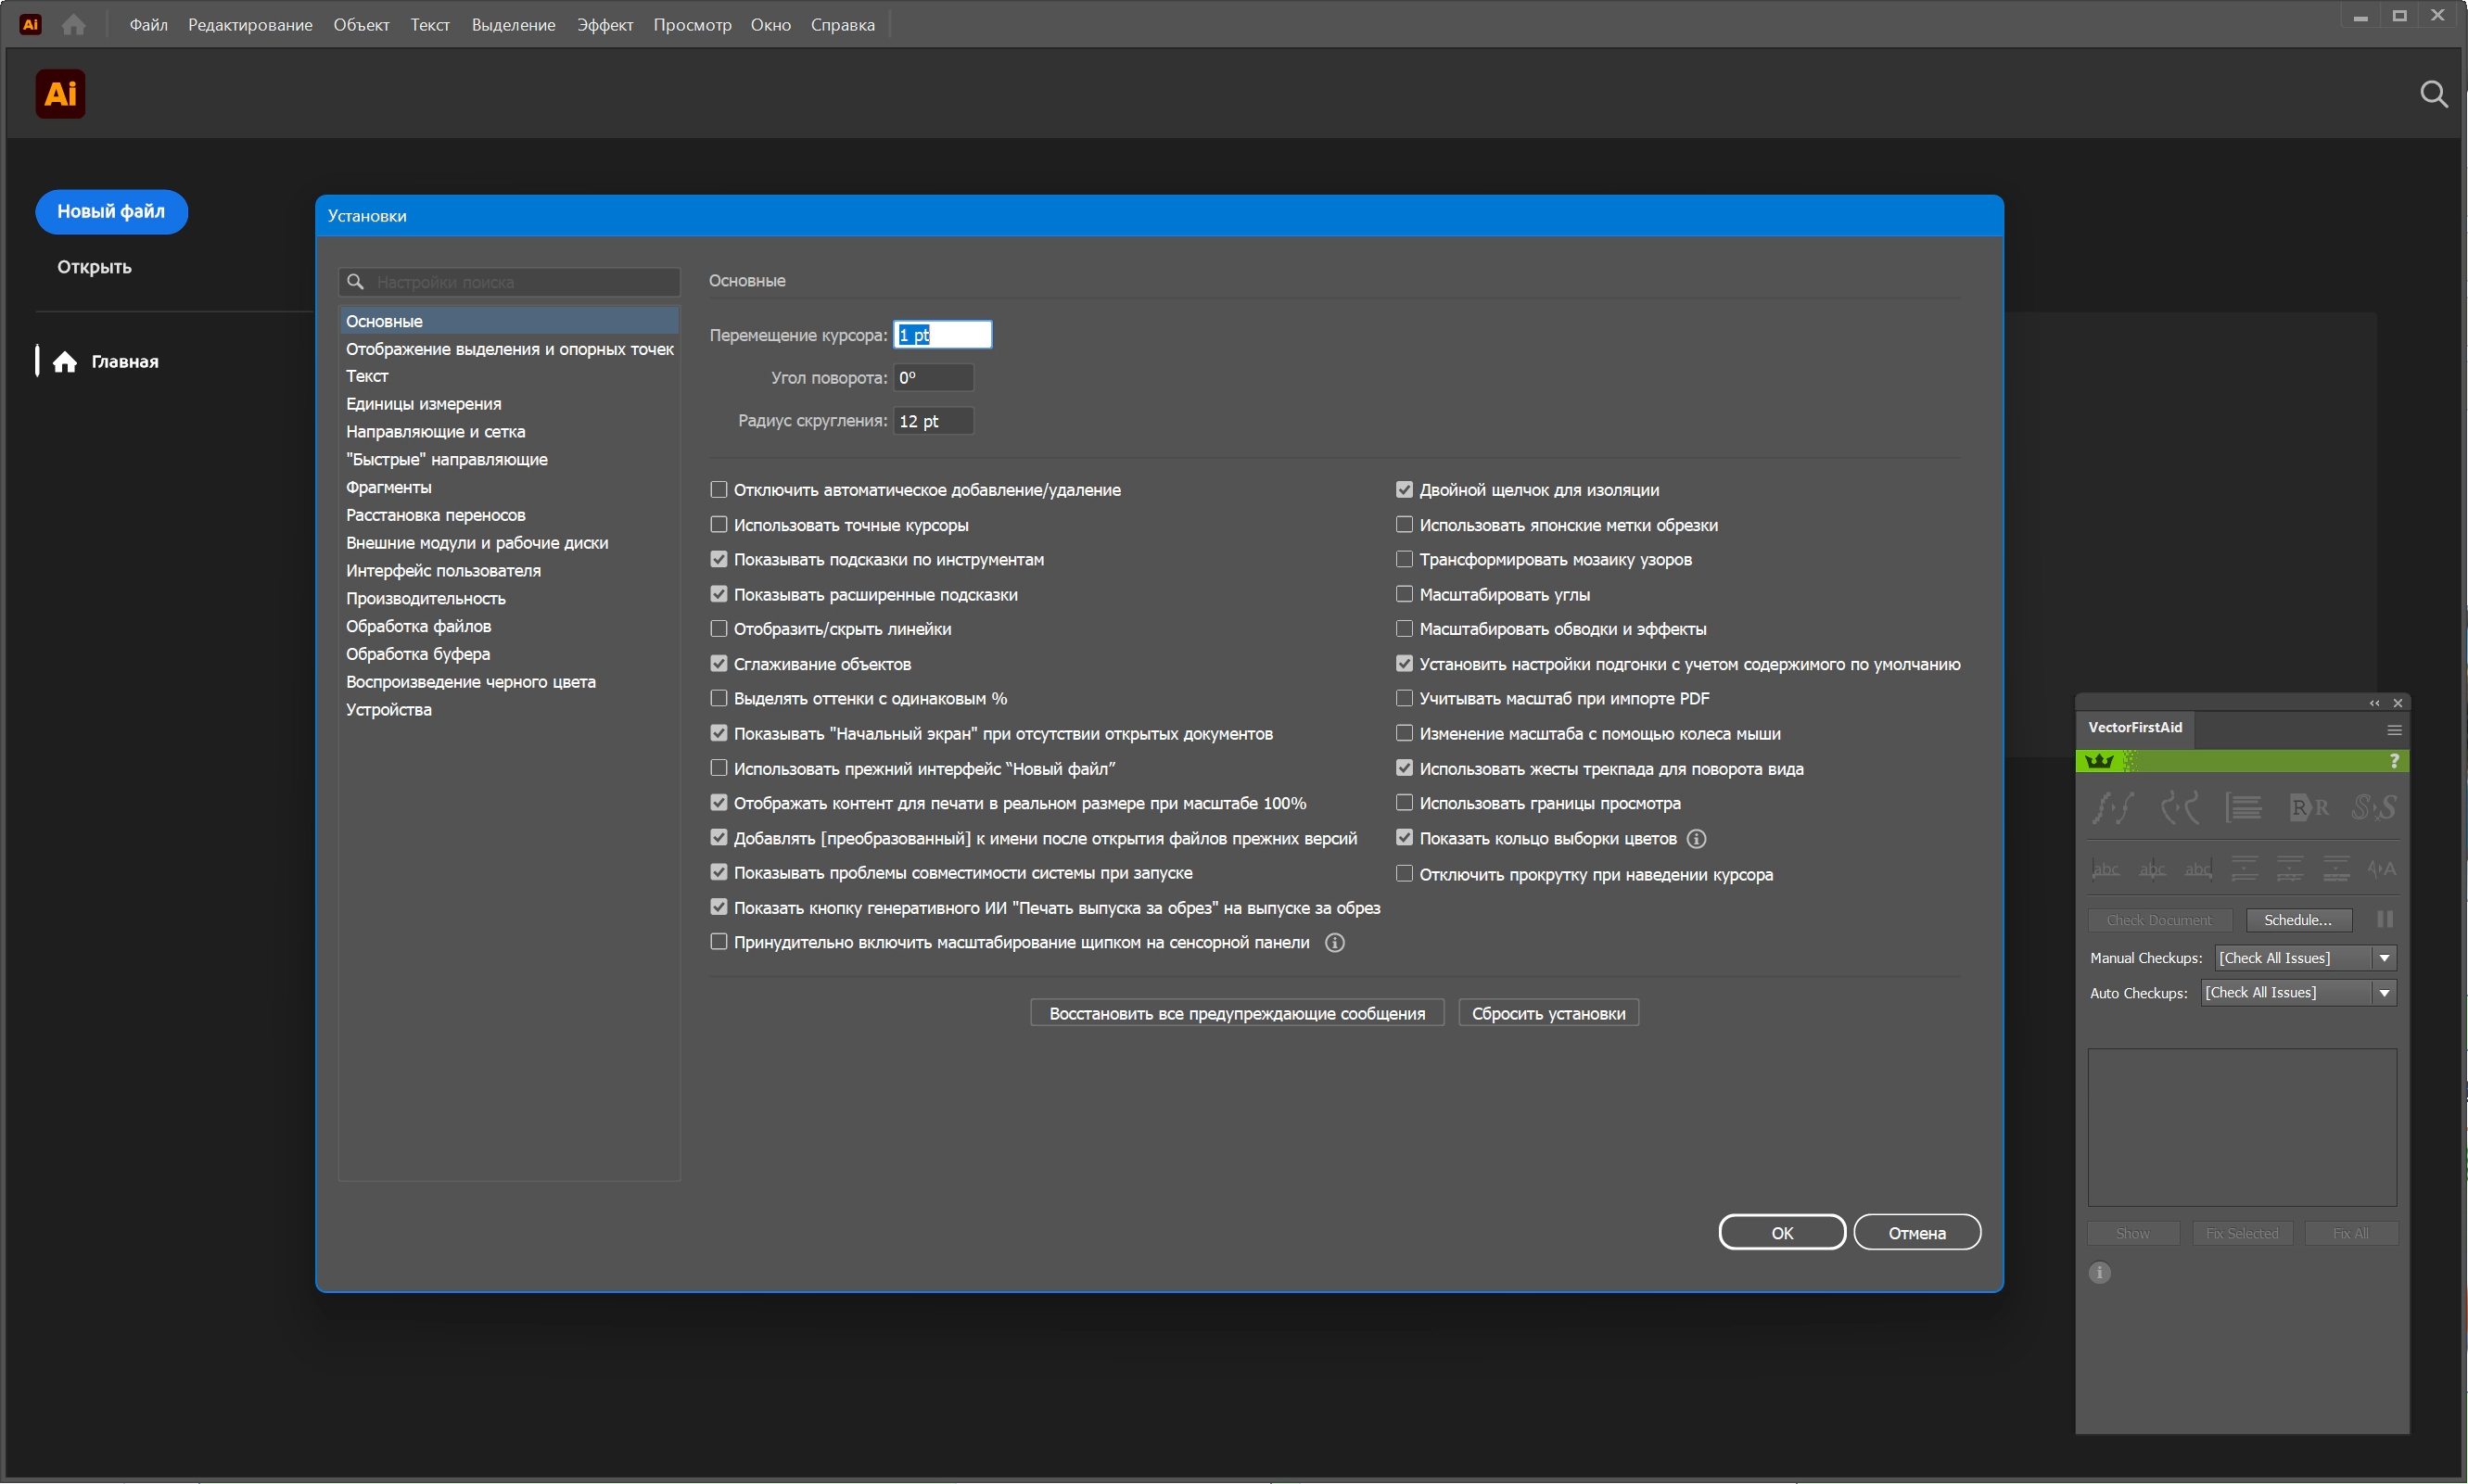The width and height of the screenshot is (2468, 1484).
Task: Click the Угол поворота field
Action: (x=932, y=378)
